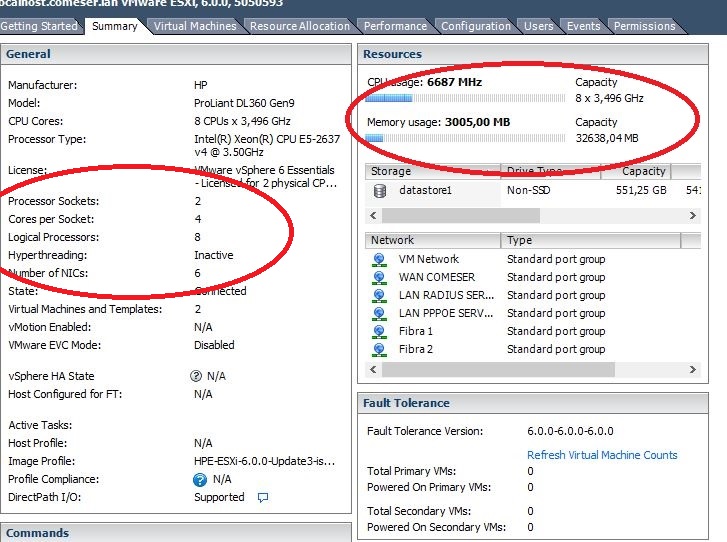Click the Memory usage progress bar
The height and width of the screenshot is (542, 727).
pos(465,138)
